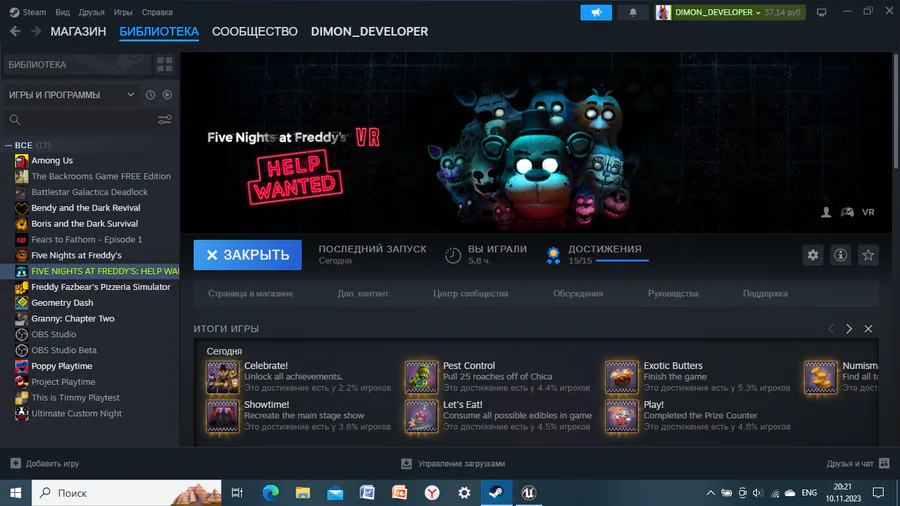Screen dimensions: 900x506
Task: Click the Steam announcements megaphone button
Action: click(596, 12)
